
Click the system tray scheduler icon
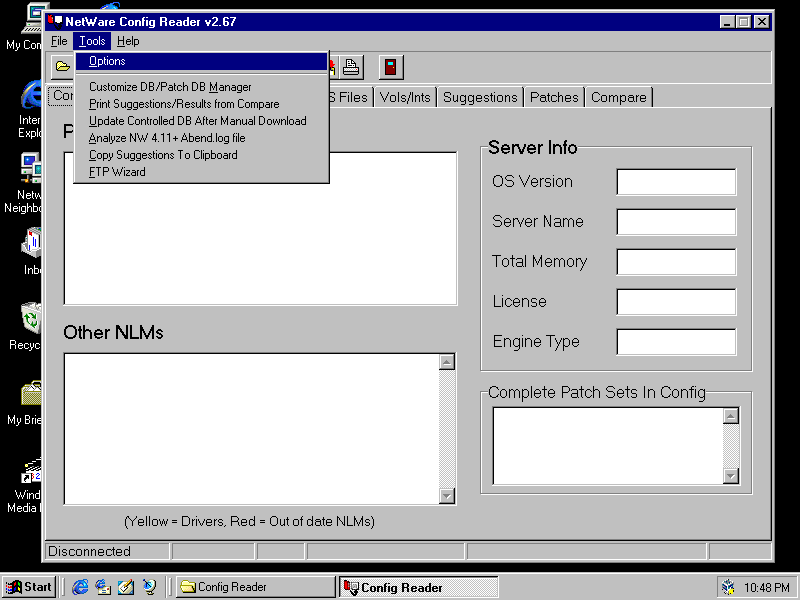click(x=728, y=587)
